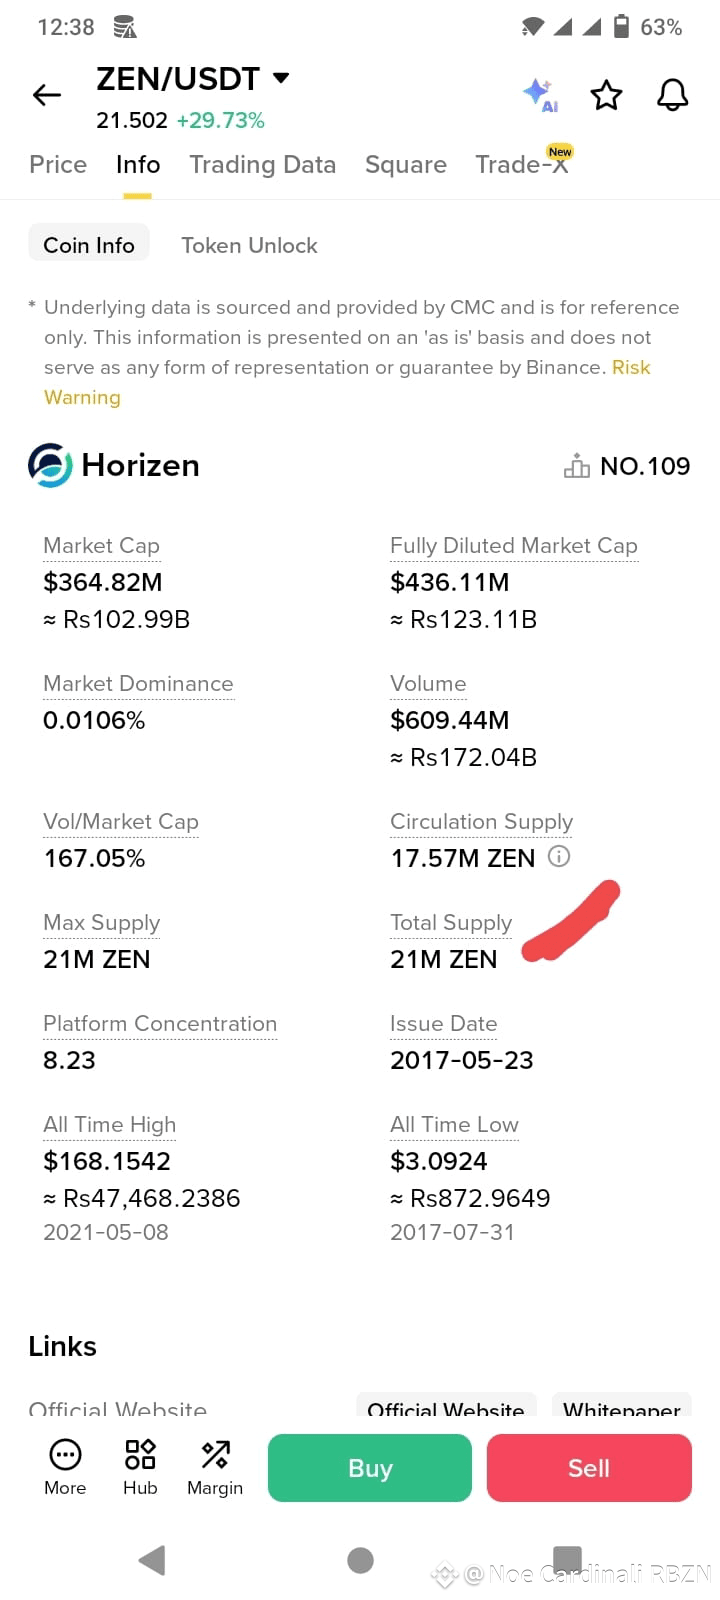Tap the Android home navigation button
Image resolution: width=720 pixels, height=1600 pixels.
[x=360, y=1560]
